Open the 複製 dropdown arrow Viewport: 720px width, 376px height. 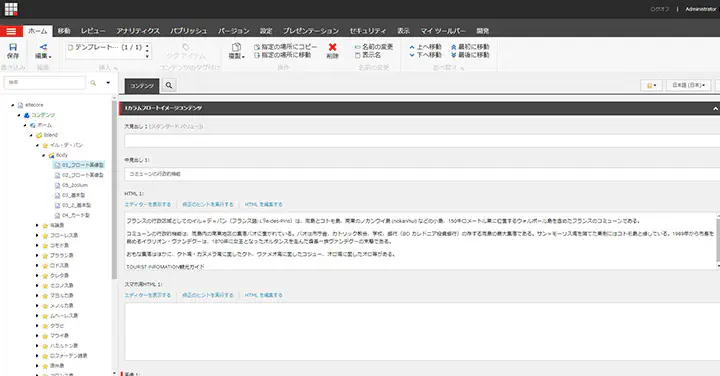pos(243,57)
